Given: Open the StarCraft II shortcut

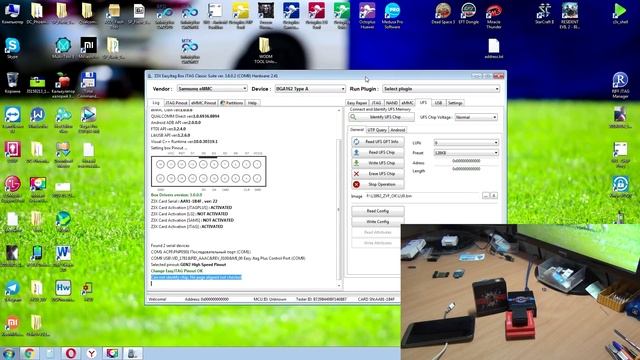Looking at the screenshot, I should click(544, 13).
